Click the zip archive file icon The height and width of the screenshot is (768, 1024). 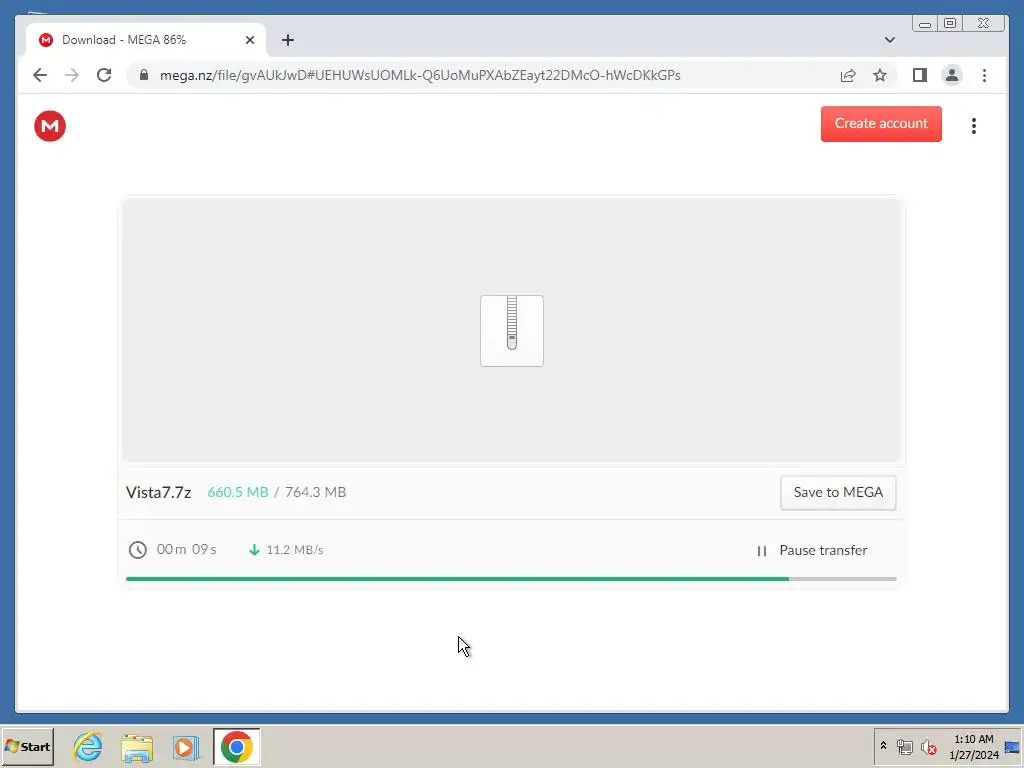[x=512, y=330]
